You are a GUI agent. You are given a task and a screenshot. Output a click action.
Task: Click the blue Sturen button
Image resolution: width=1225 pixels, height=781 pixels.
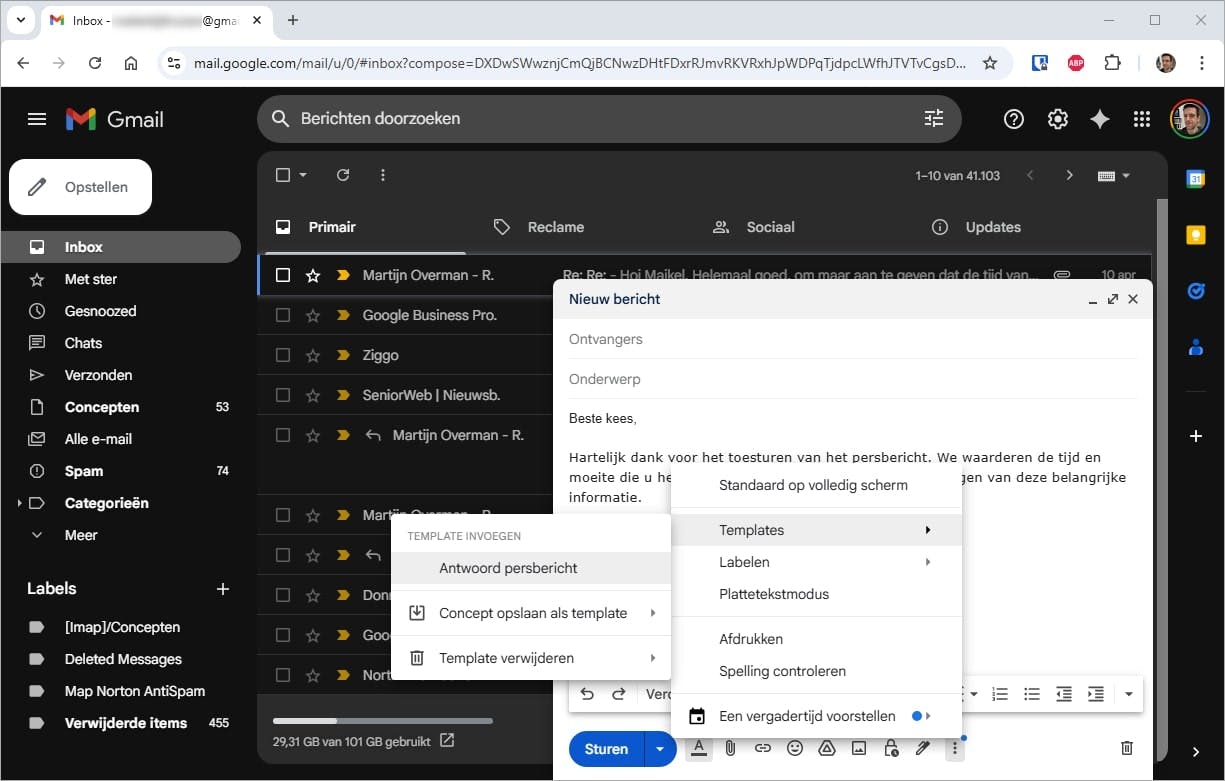[606, 749]
